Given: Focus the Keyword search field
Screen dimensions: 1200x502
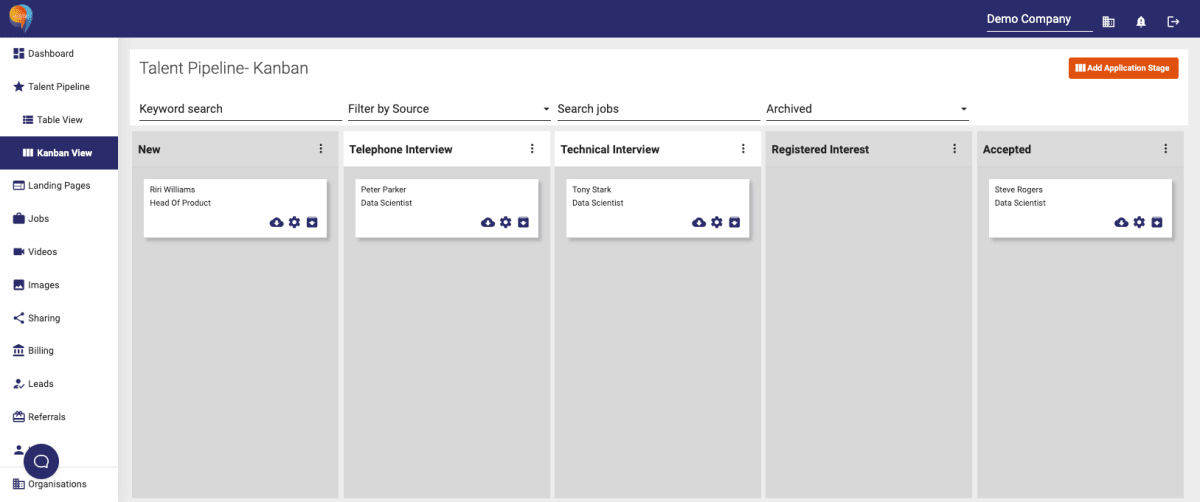Looking at the screenshot, I should pos(240,109).
